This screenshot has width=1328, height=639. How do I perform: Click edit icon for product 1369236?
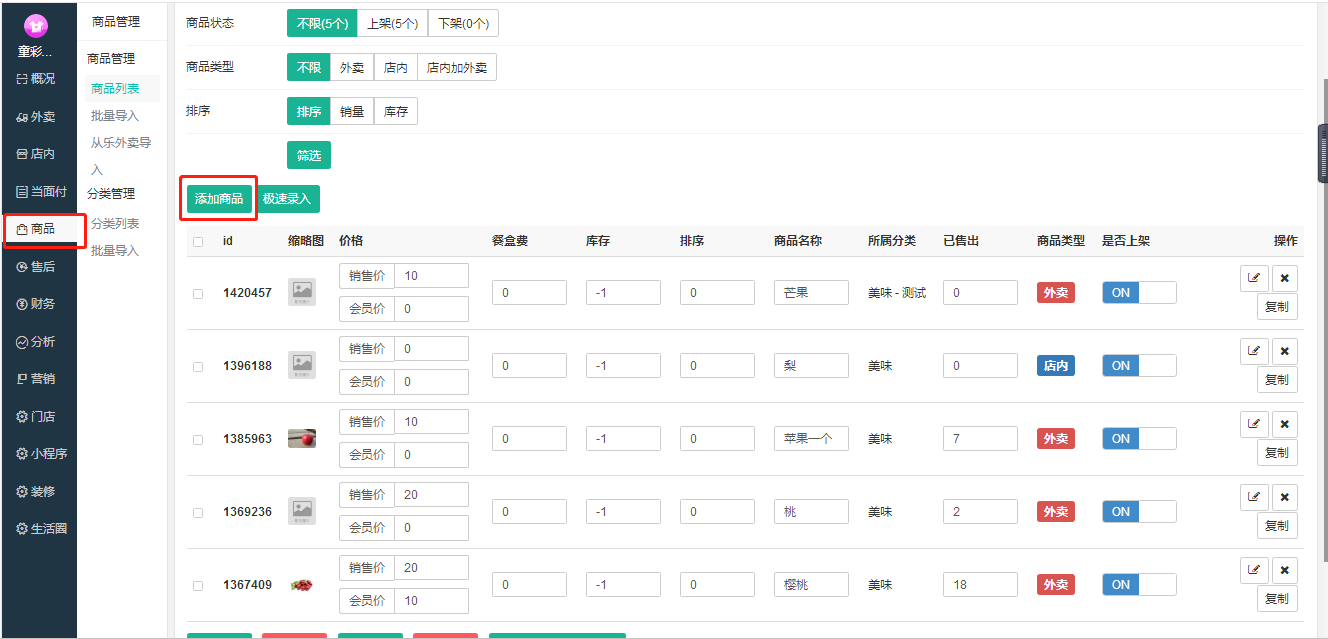(1254, 497)
